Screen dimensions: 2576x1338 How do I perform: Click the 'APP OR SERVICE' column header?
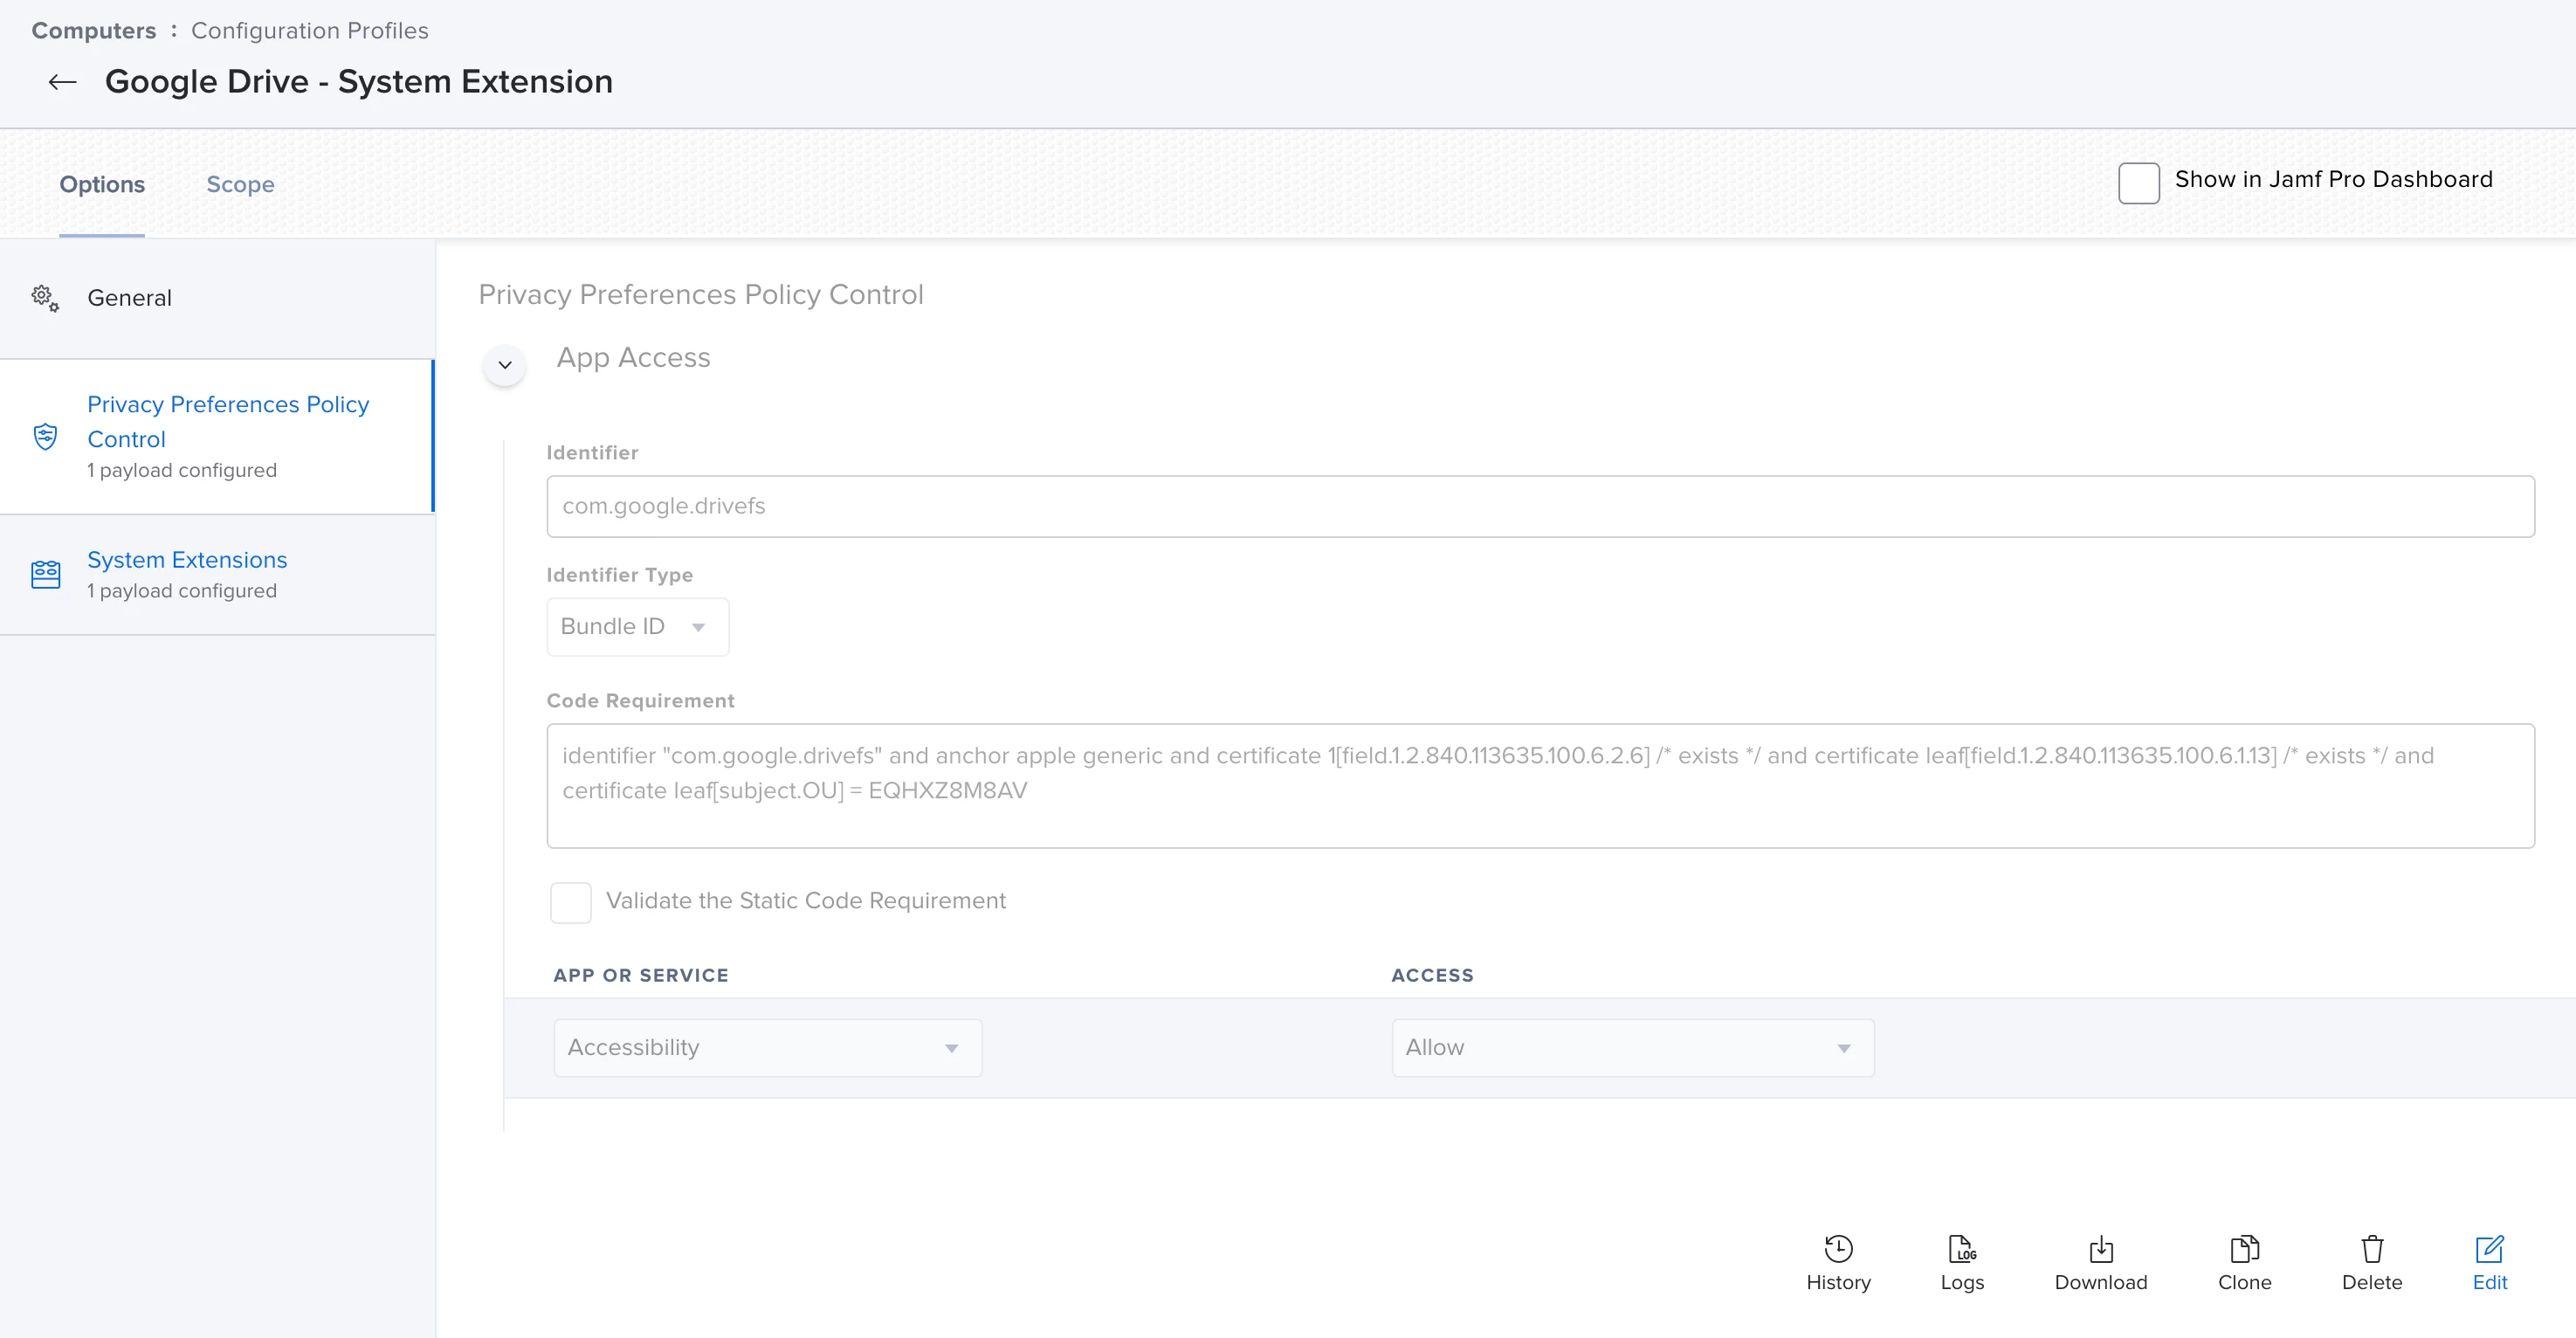641,975
